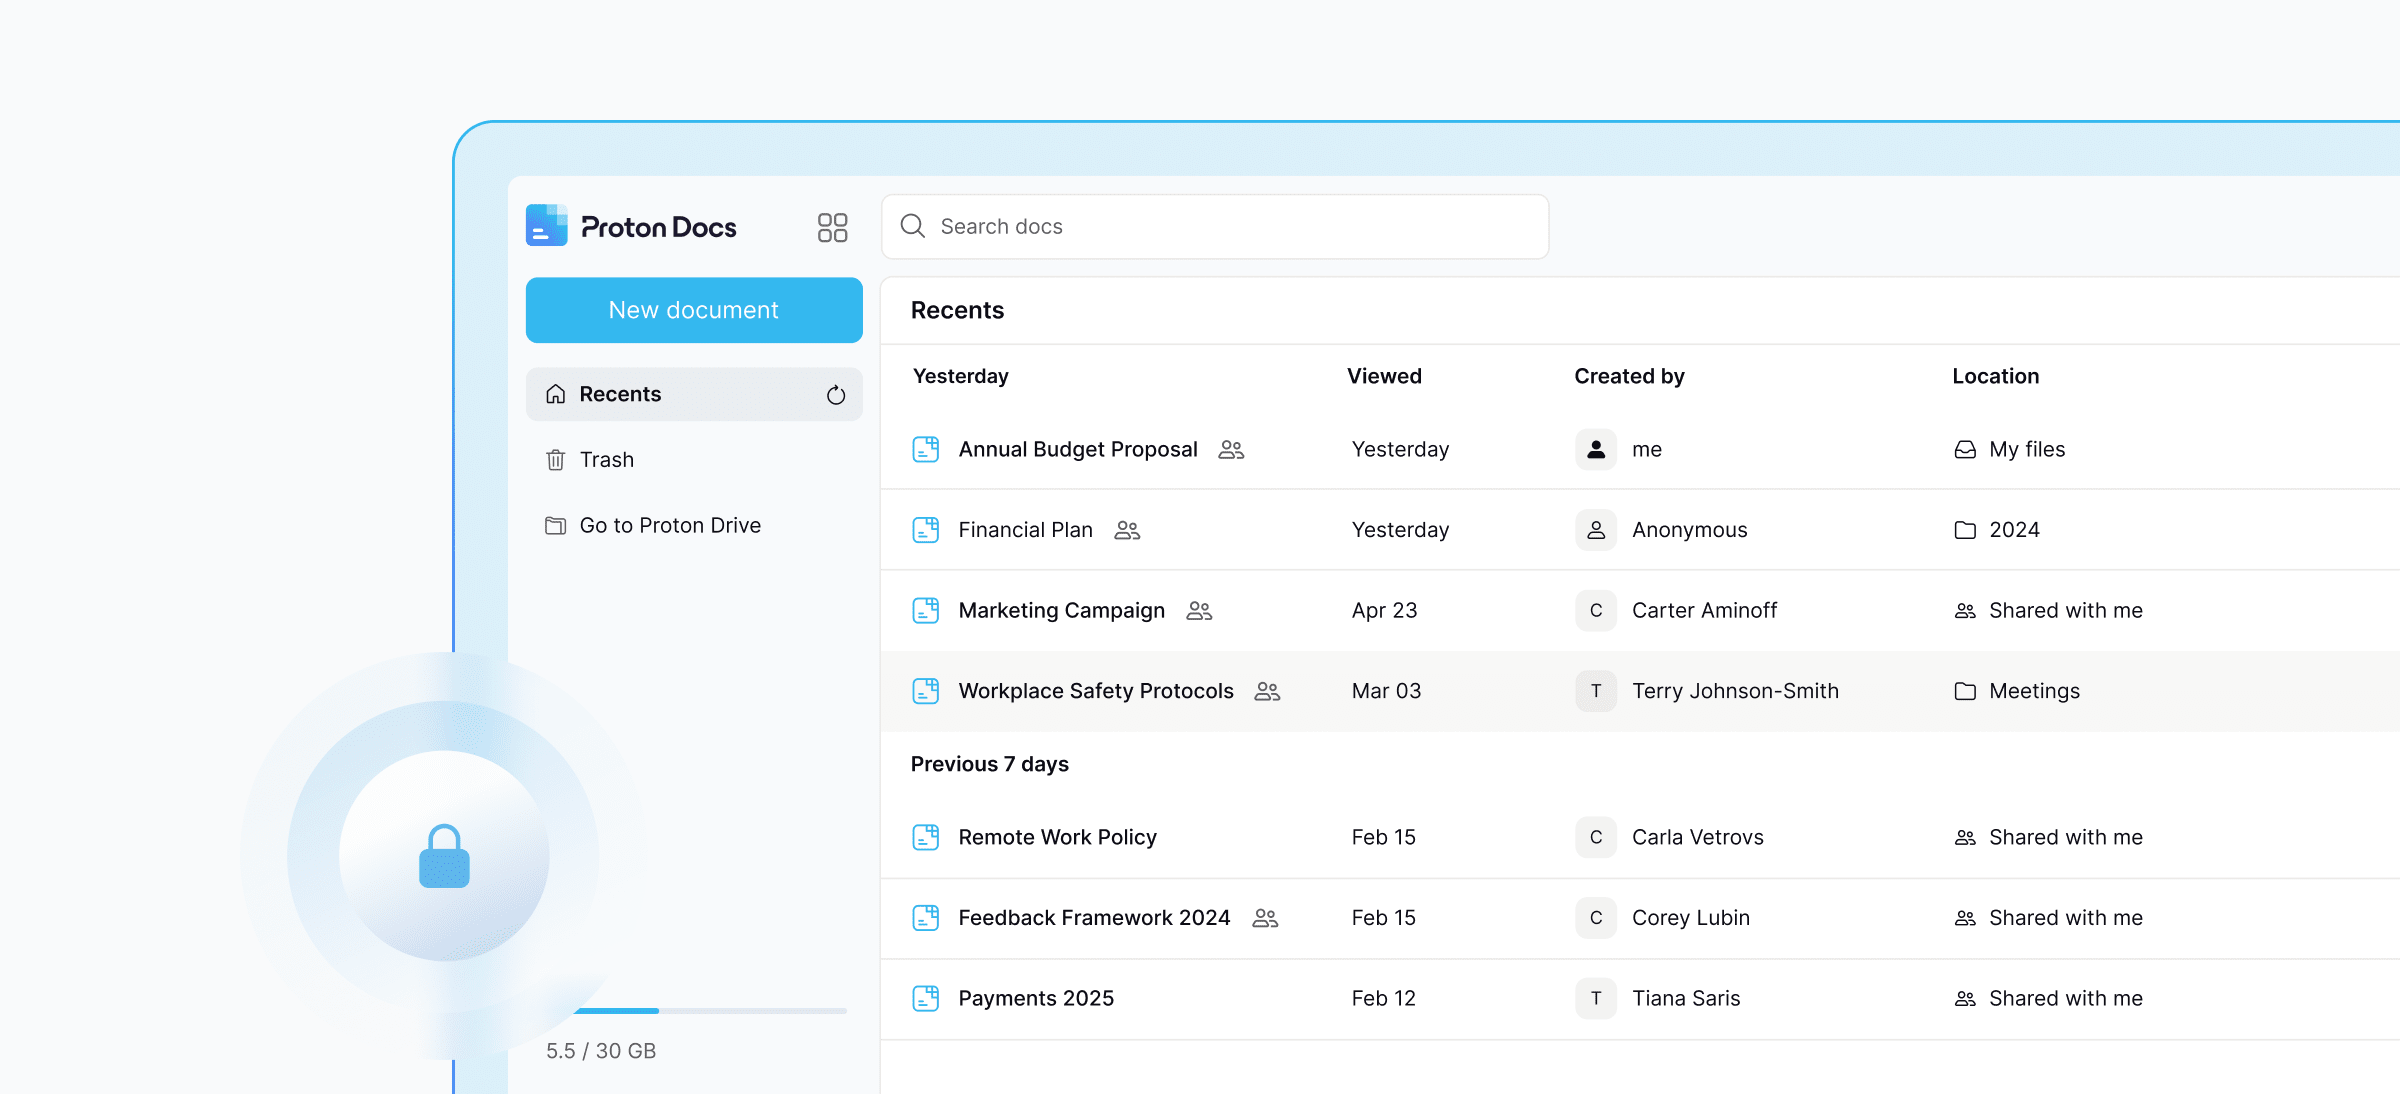Click 'Mar 03' viewed date
This screenshot has width=2400, height=1094.
[x=1386, y=691]
